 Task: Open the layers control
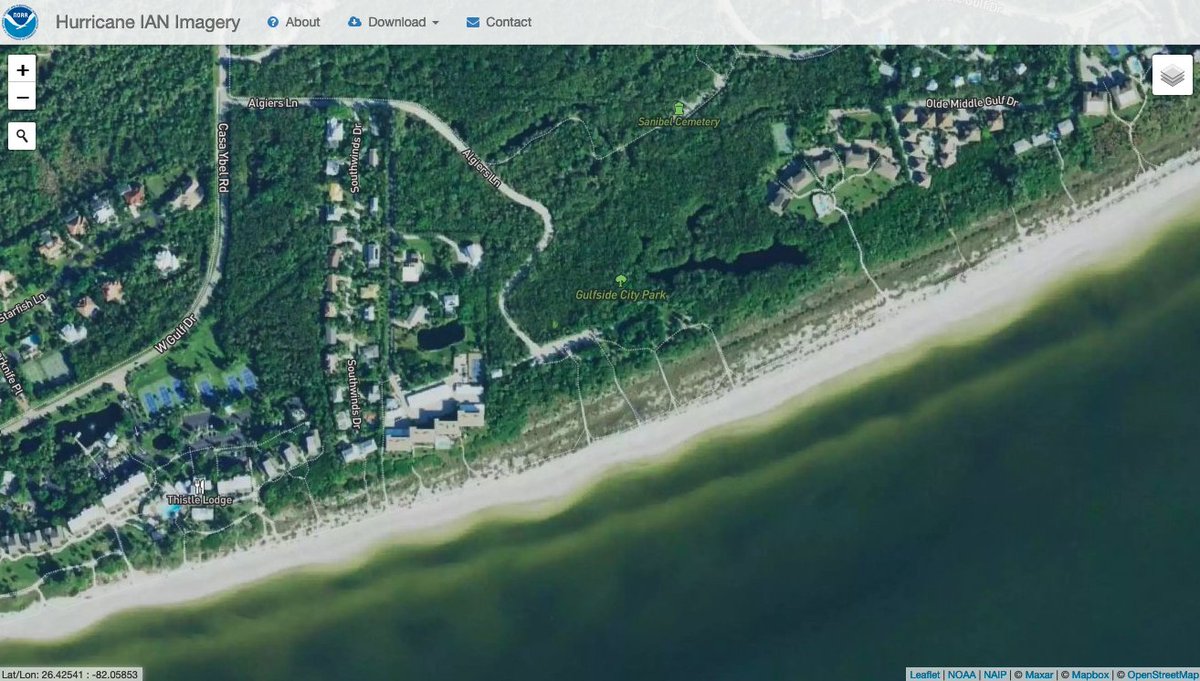pos(1172,75)
